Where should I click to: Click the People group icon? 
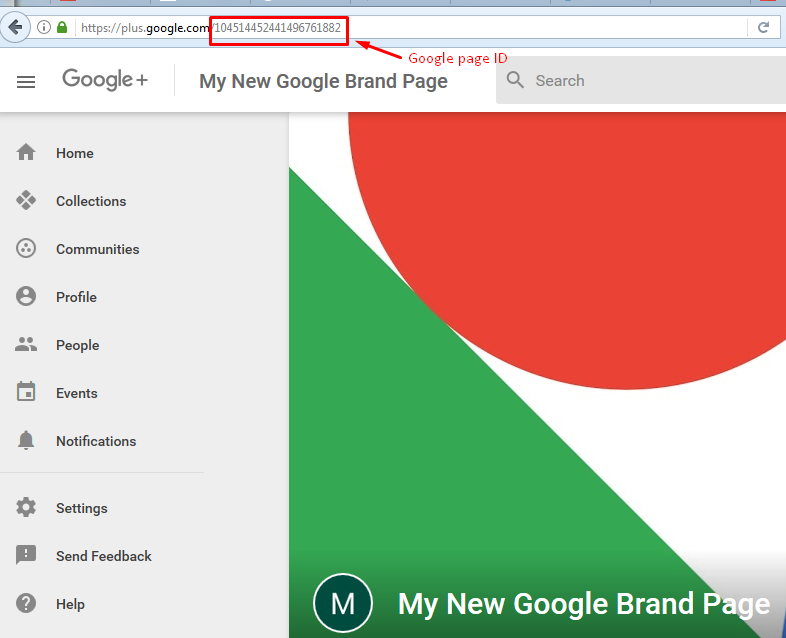pos(26,344)
